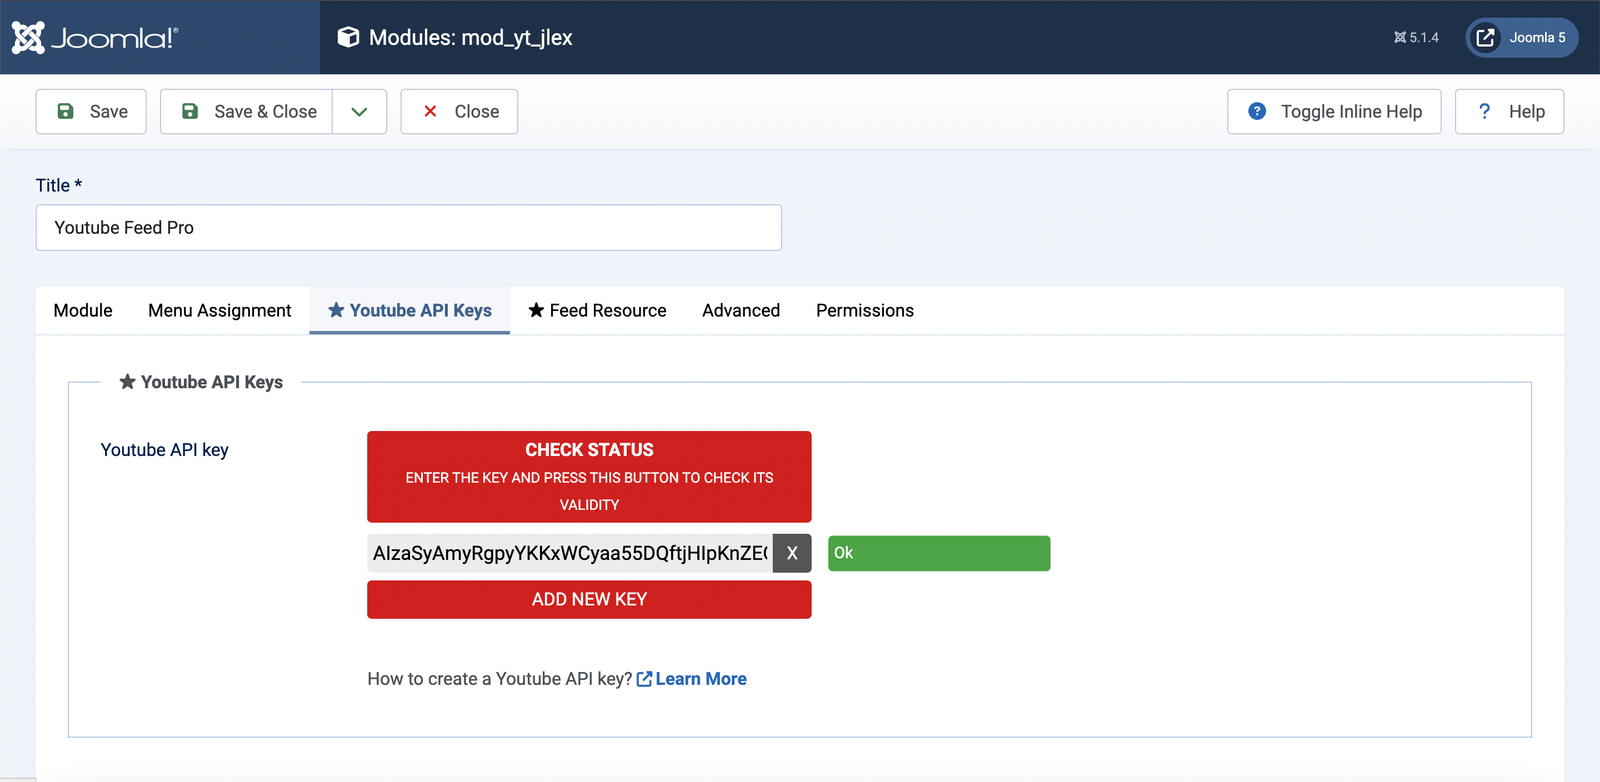Open the Joomla 5 site preview button
The width and height of the screenshot is (1600, 782).
click(1522, 37)
